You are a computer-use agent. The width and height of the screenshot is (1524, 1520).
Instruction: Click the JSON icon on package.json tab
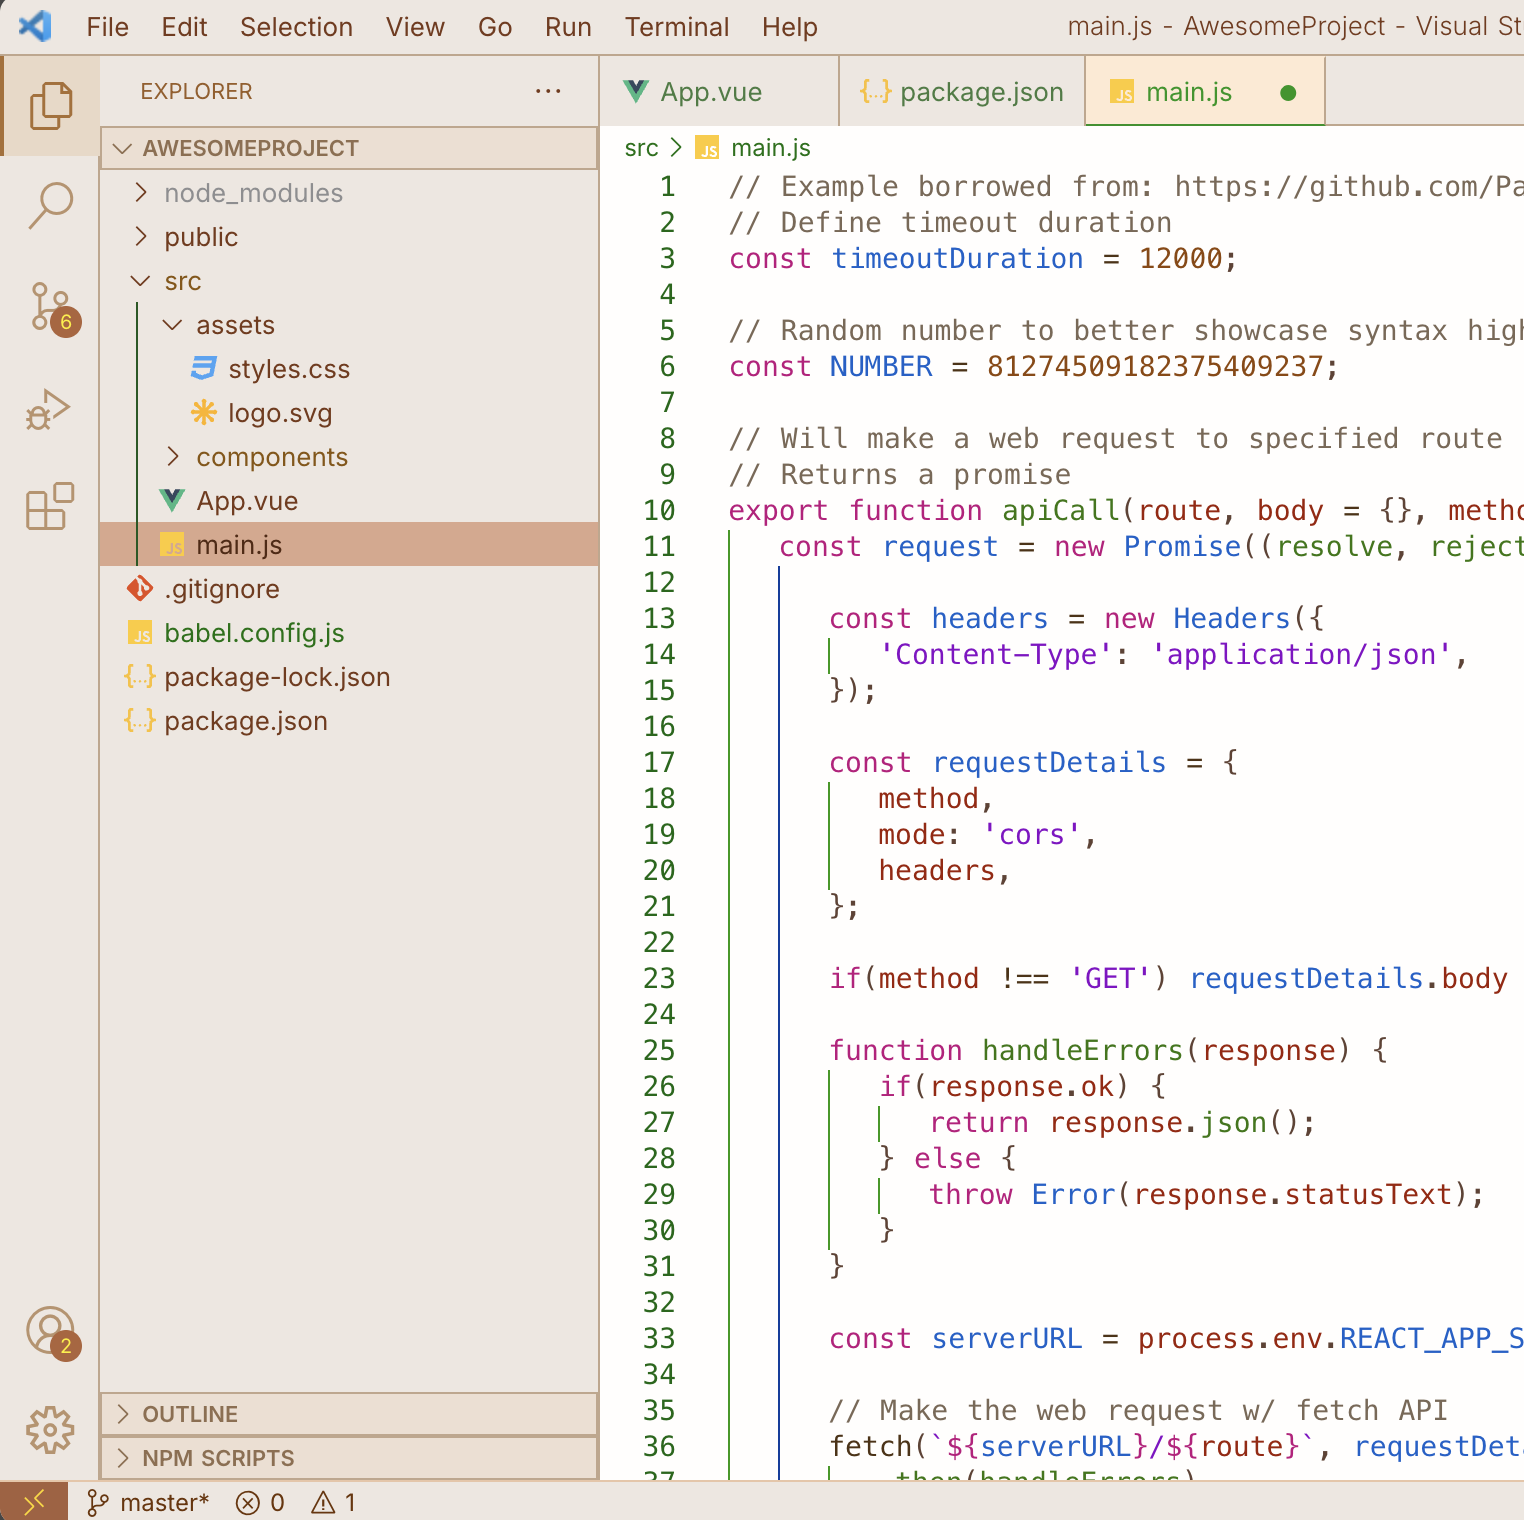875,92
